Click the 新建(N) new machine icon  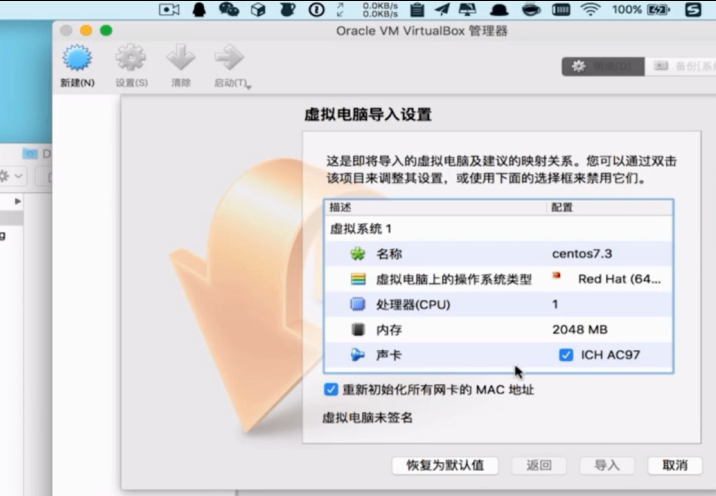click(77, 58)
